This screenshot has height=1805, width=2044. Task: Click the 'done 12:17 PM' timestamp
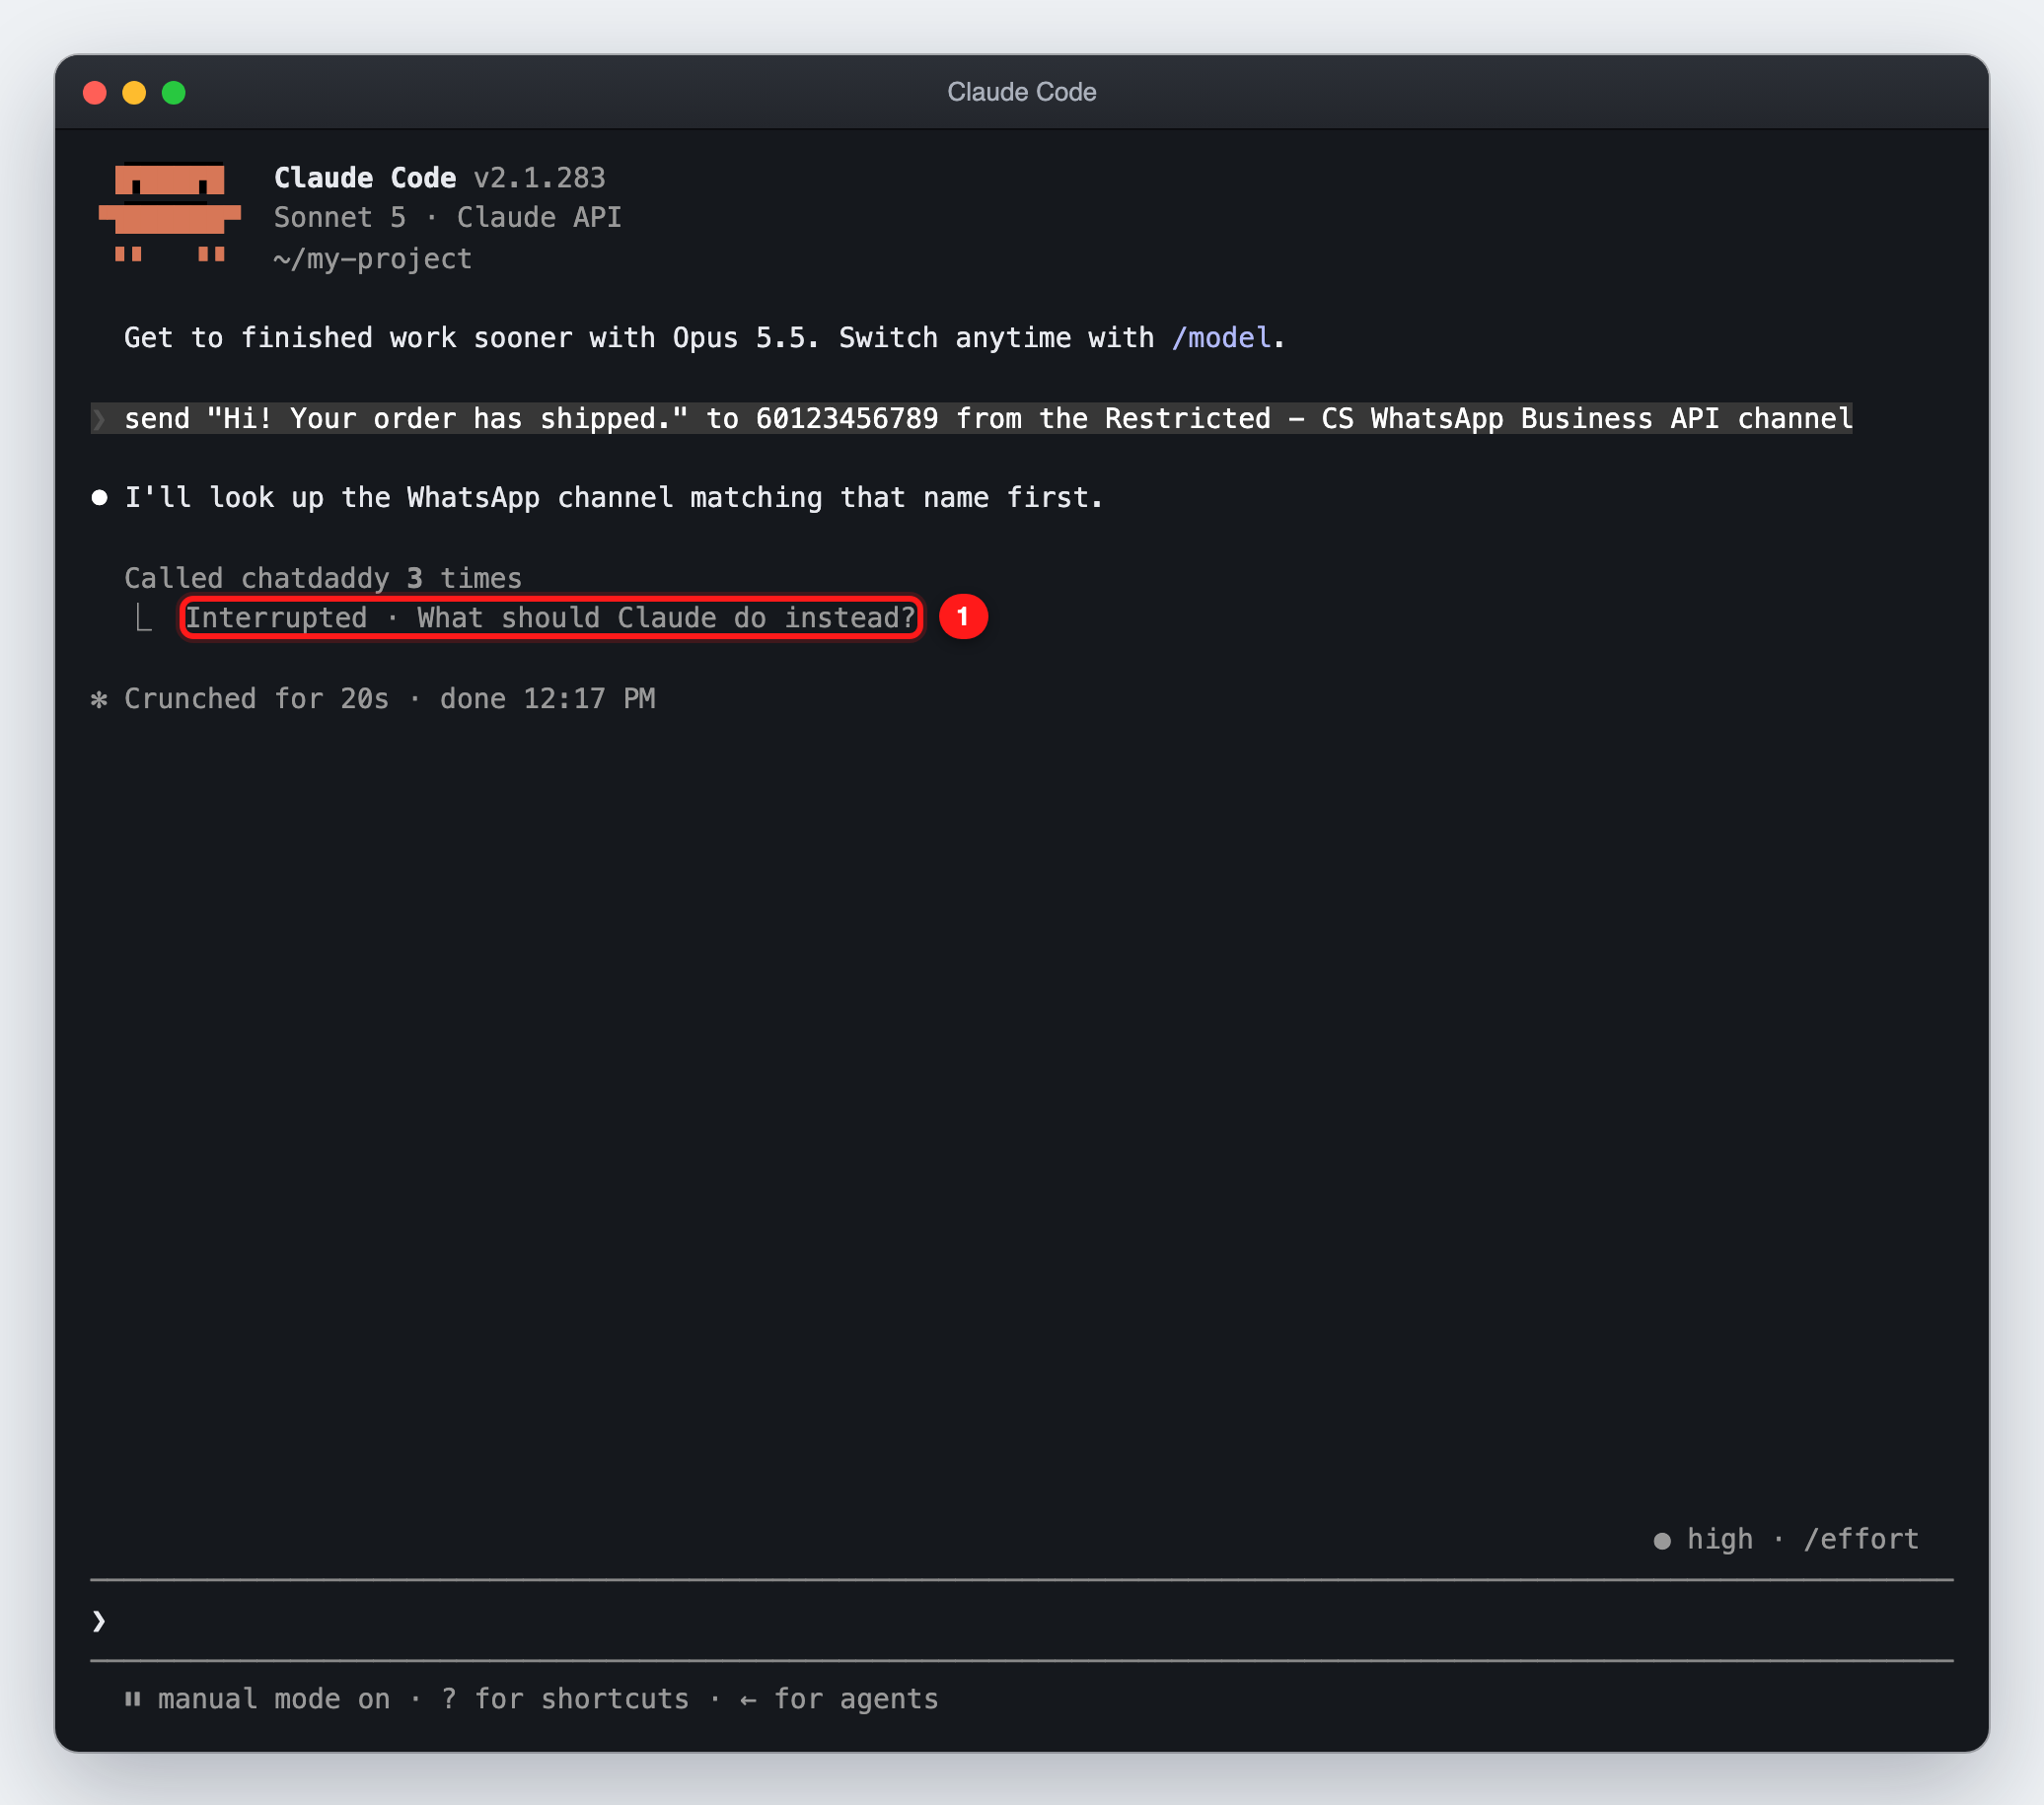[x=547, y=698]
